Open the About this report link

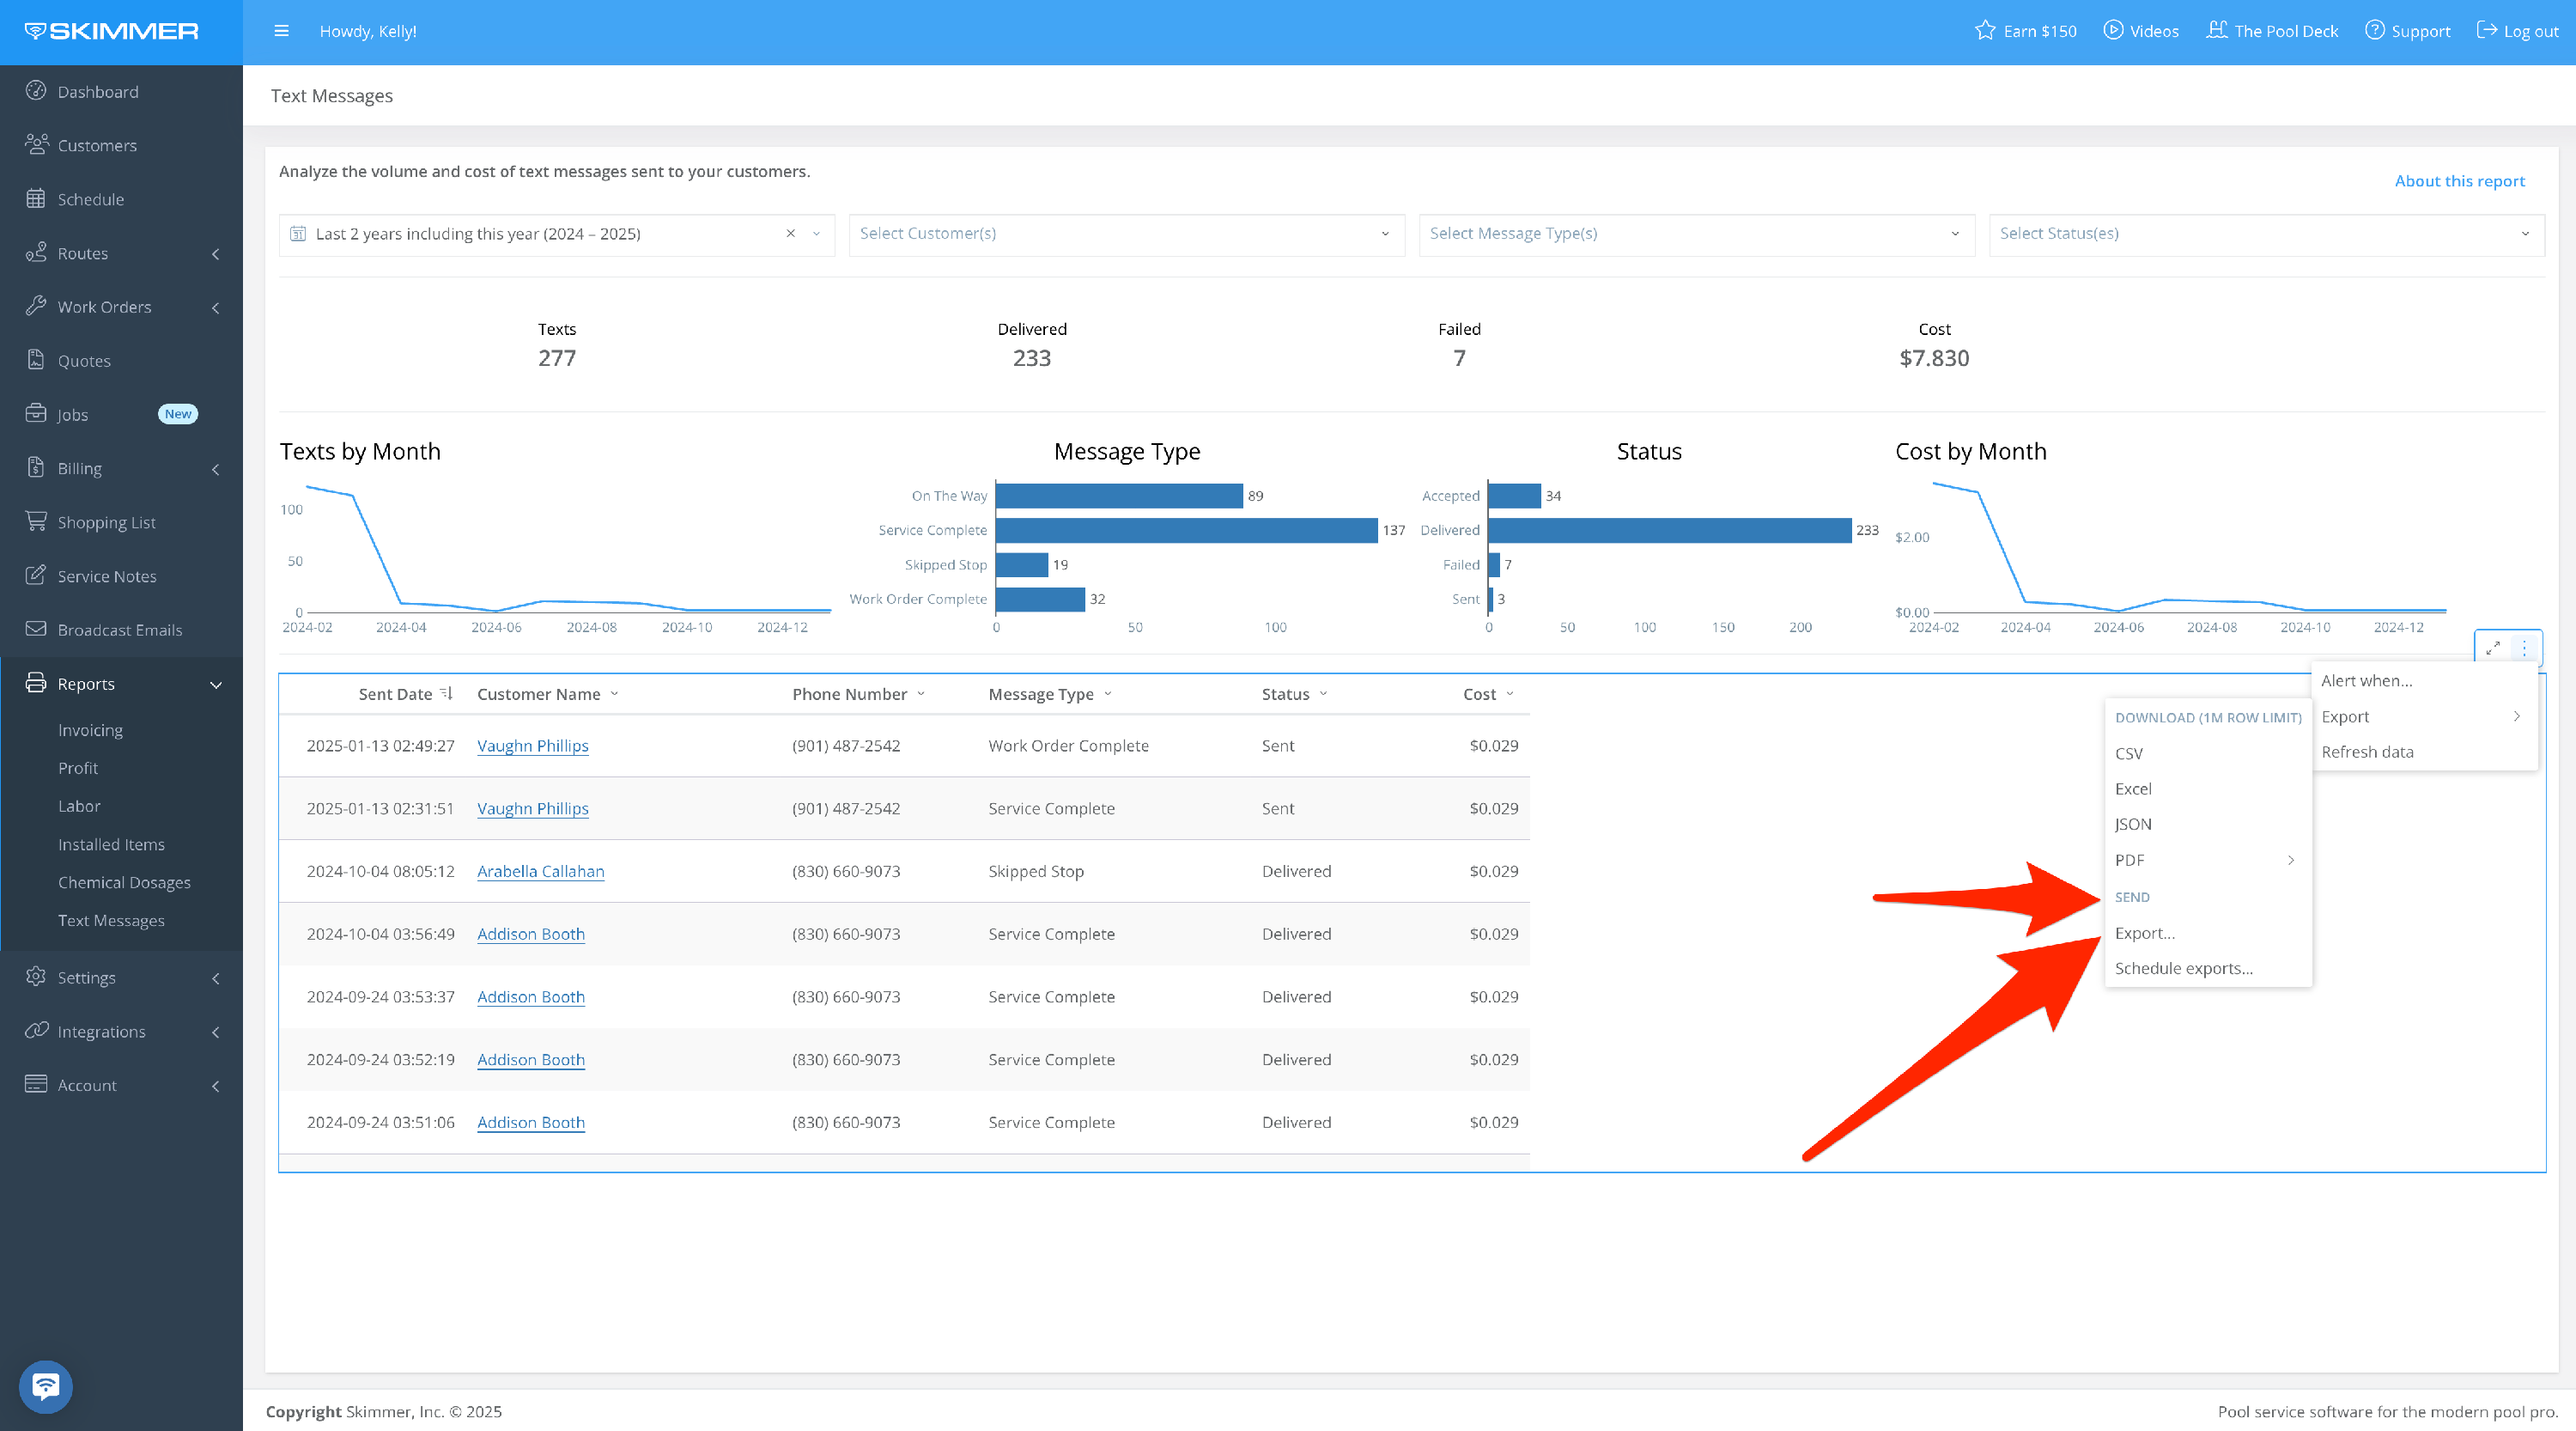pos(2459,181)
